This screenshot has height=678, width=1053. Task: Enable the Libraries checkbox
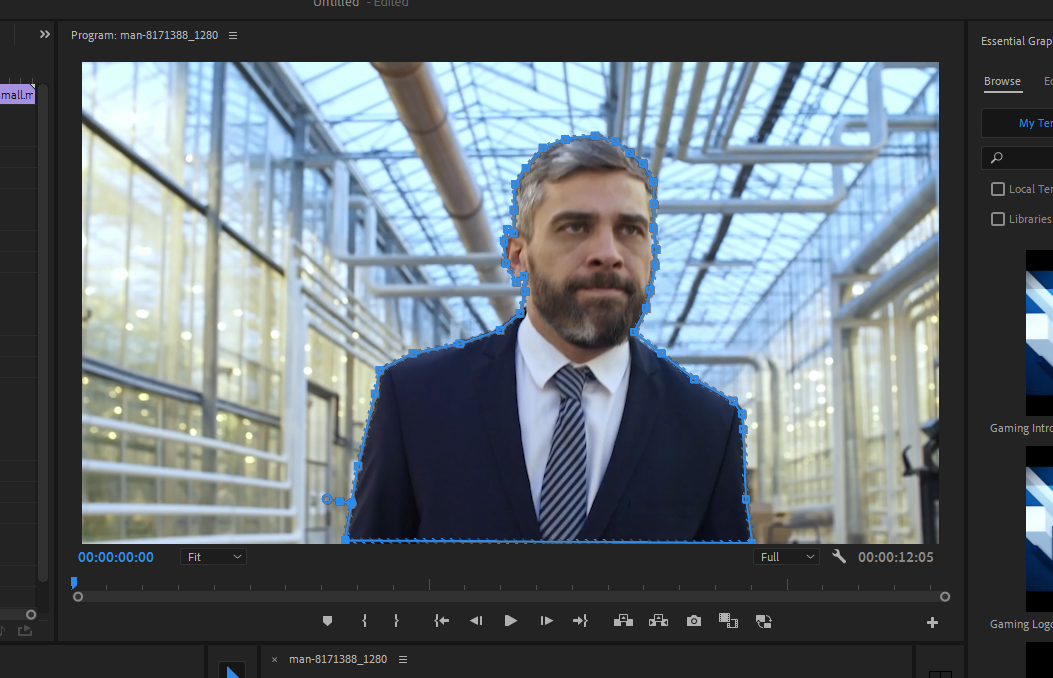point(997,218)
